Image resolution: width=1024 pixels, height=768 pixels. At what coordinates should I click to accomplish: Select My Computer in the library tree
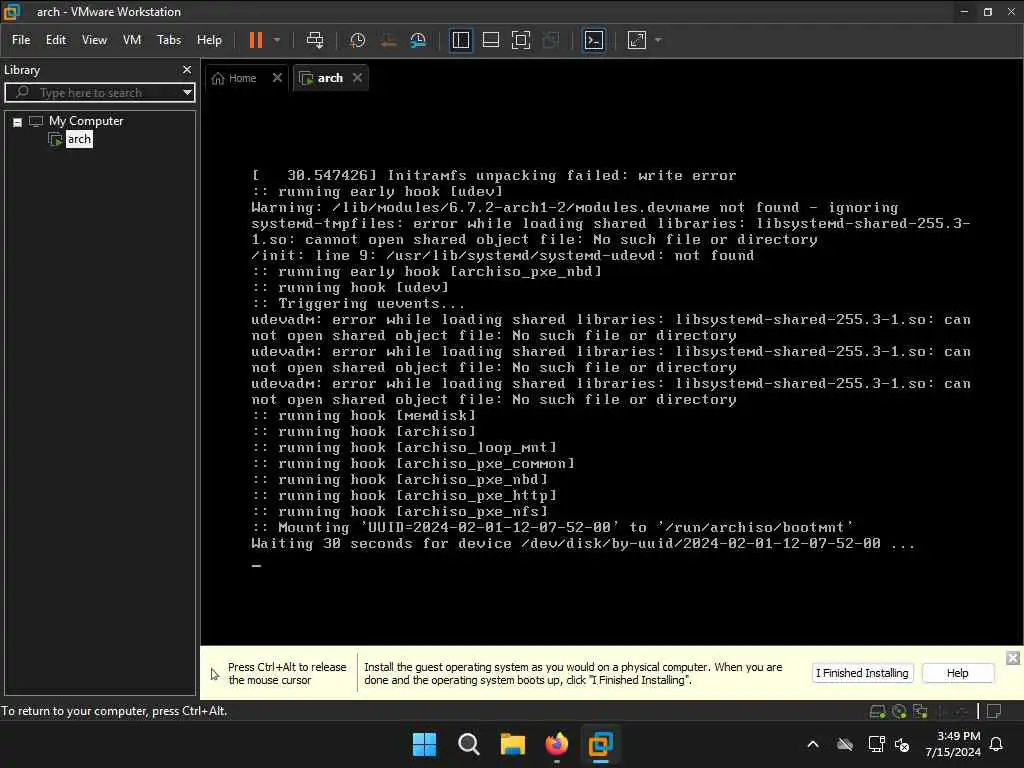pos(86,121)
